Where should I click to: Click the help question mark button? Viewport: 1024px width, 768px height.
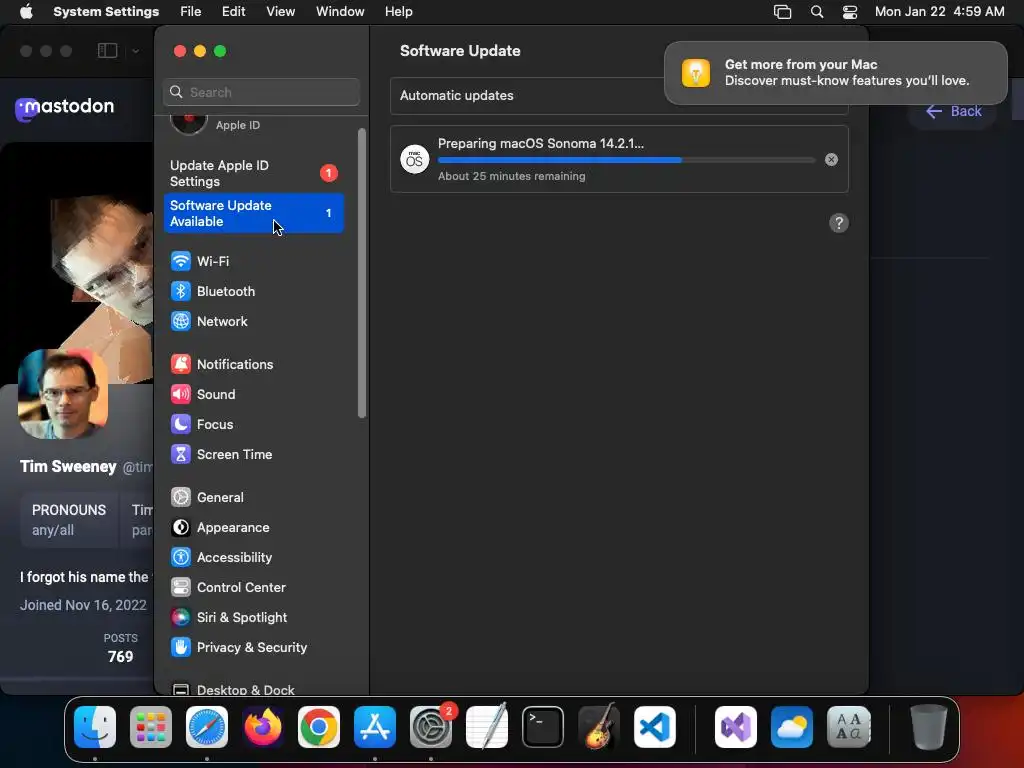[x=839, y=223]
